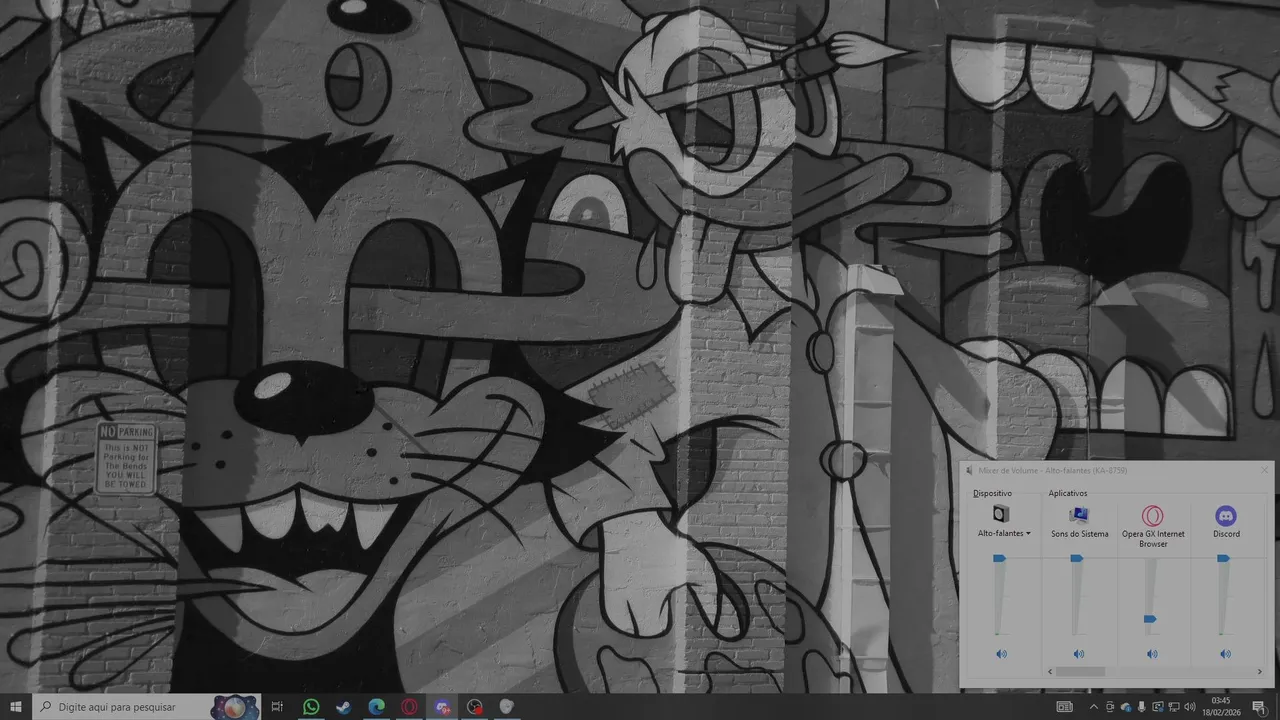Mute Discord audio in the mixer
This screenshot has width=1280, height=720.
coord(1225,654)
